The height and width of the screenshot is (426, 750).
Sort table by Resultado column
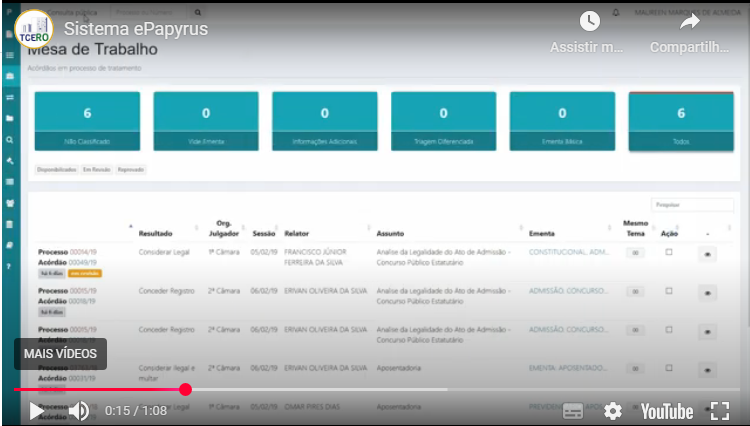[x=156, y=233]
